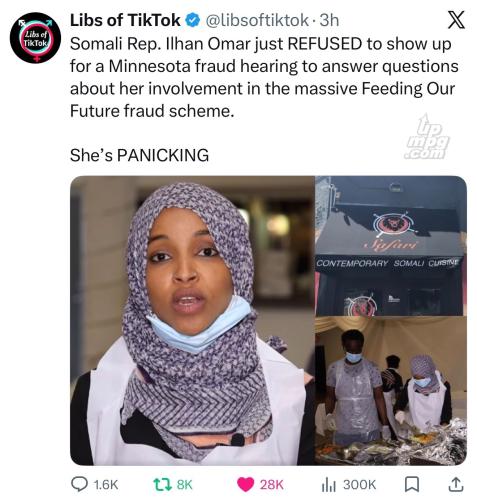Open the view analytics bar chart icon
Screen dimensions: 477x500
coord(328,484)
